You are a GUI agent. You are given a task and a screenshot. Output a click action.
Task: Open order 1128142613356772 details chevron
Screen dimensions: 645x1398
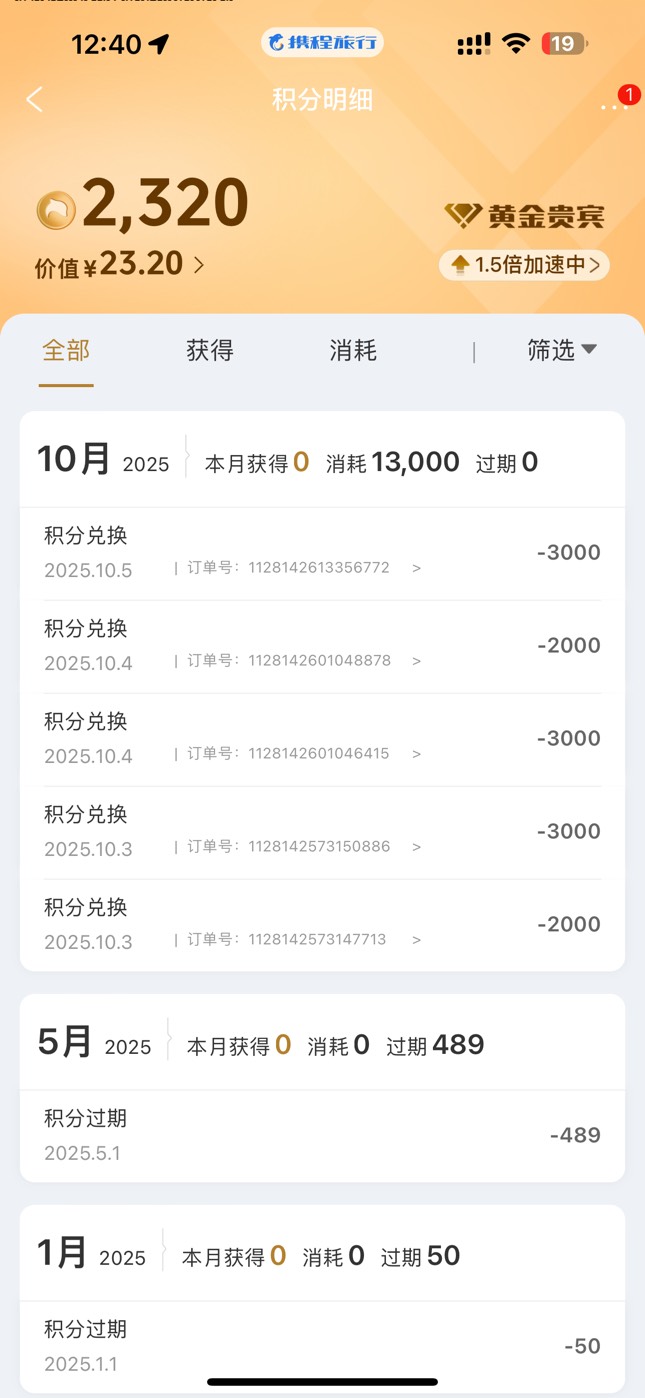click(417, 568)
